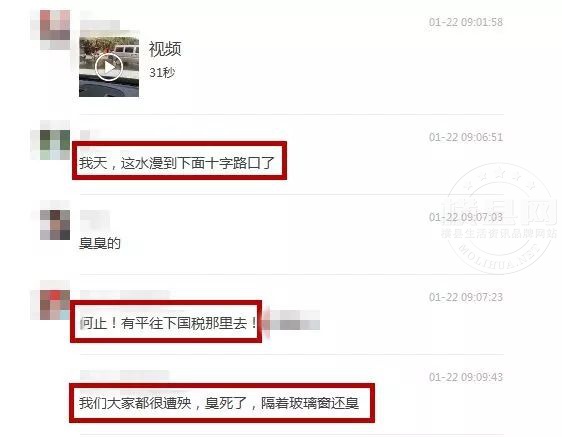Image resolution: width=562 pixels, height=437 pixels.
Task: Click timestamp 01-22 09:06:51
Action: [x=466, y=137]
